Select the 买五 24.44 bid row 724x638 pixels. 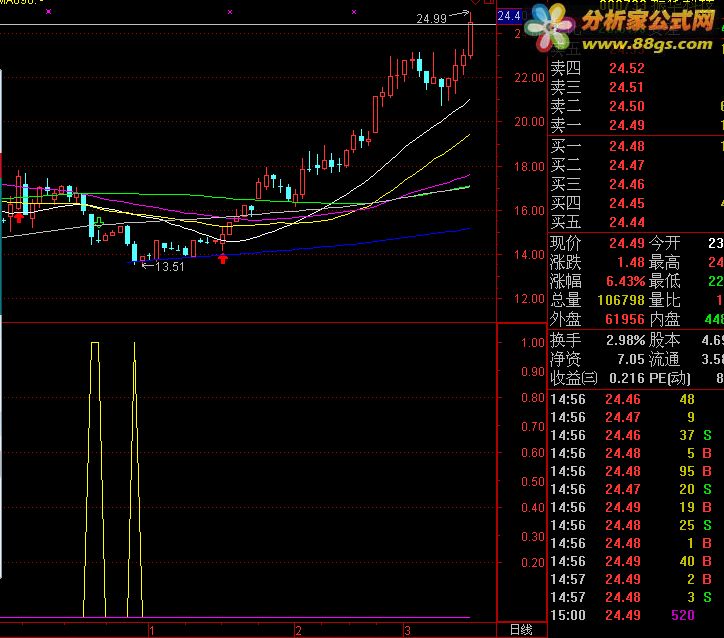(x=637, y=222)
